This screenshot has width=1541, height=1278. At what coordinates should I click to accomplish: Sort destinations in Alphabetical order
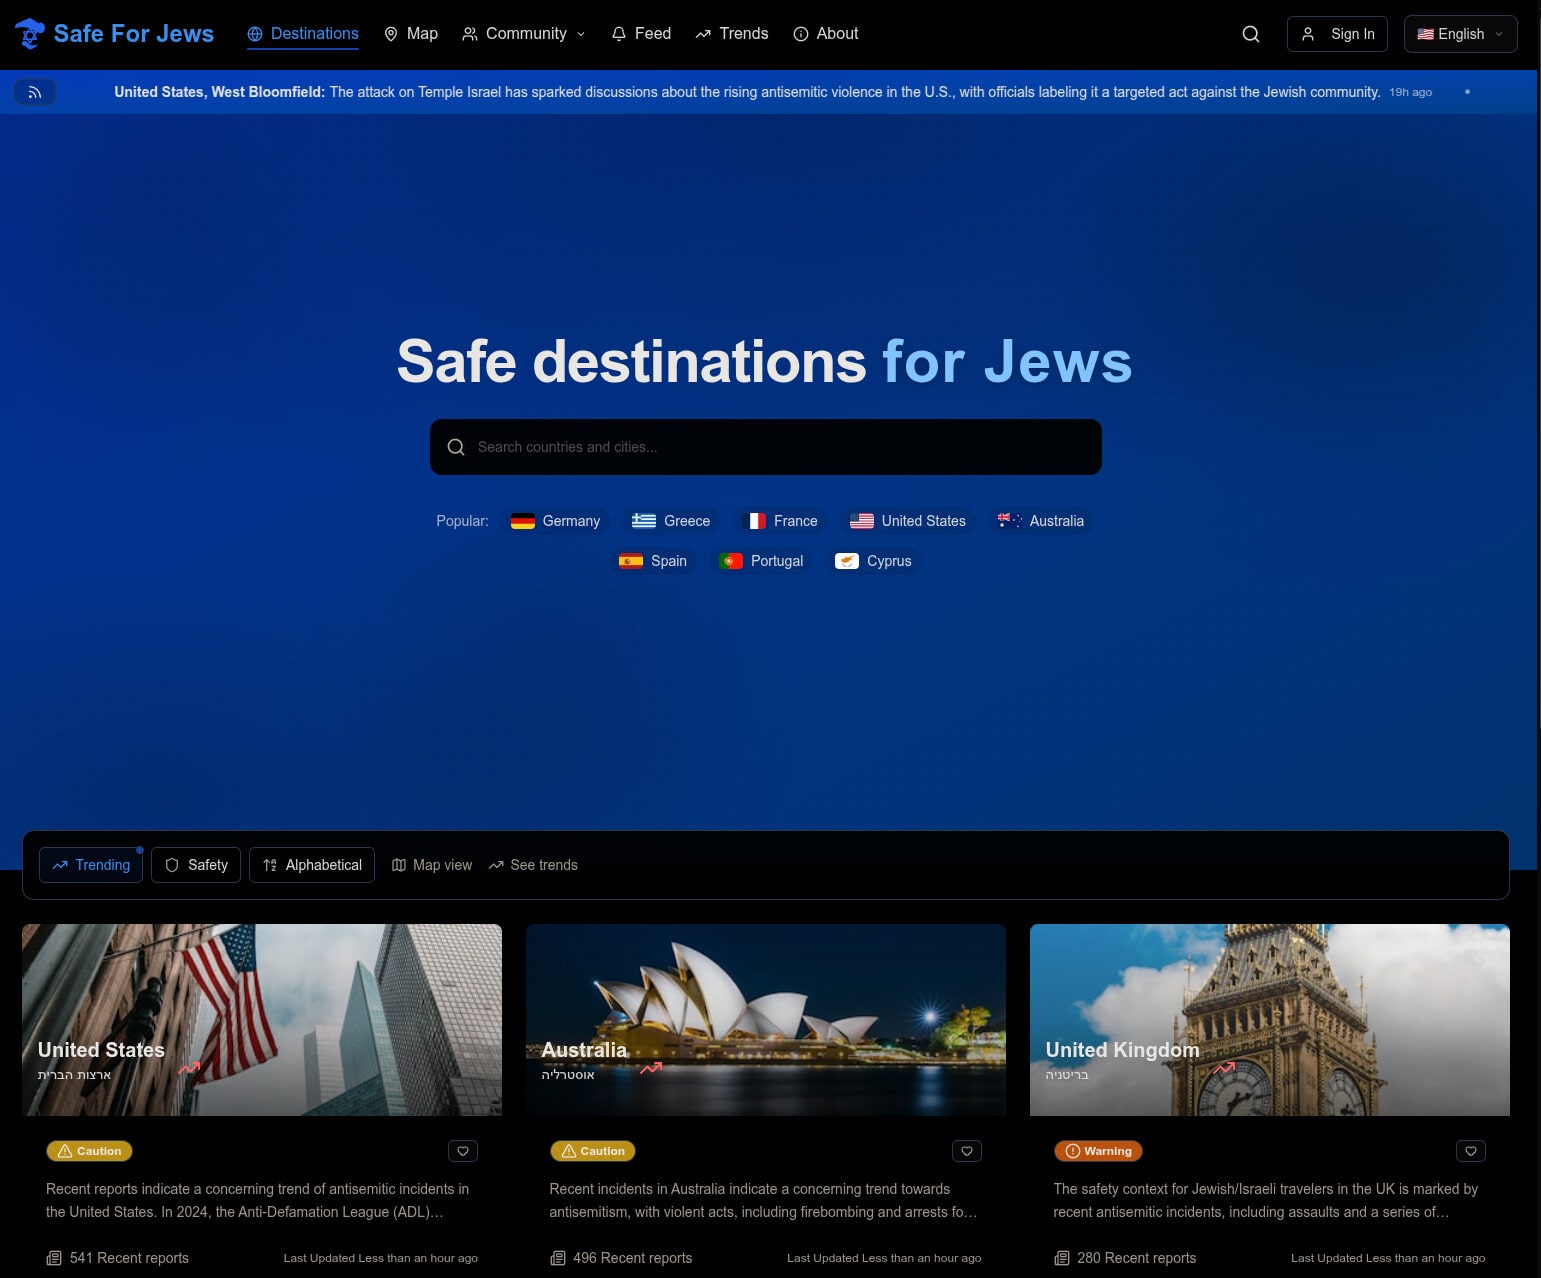pos(312,865)
